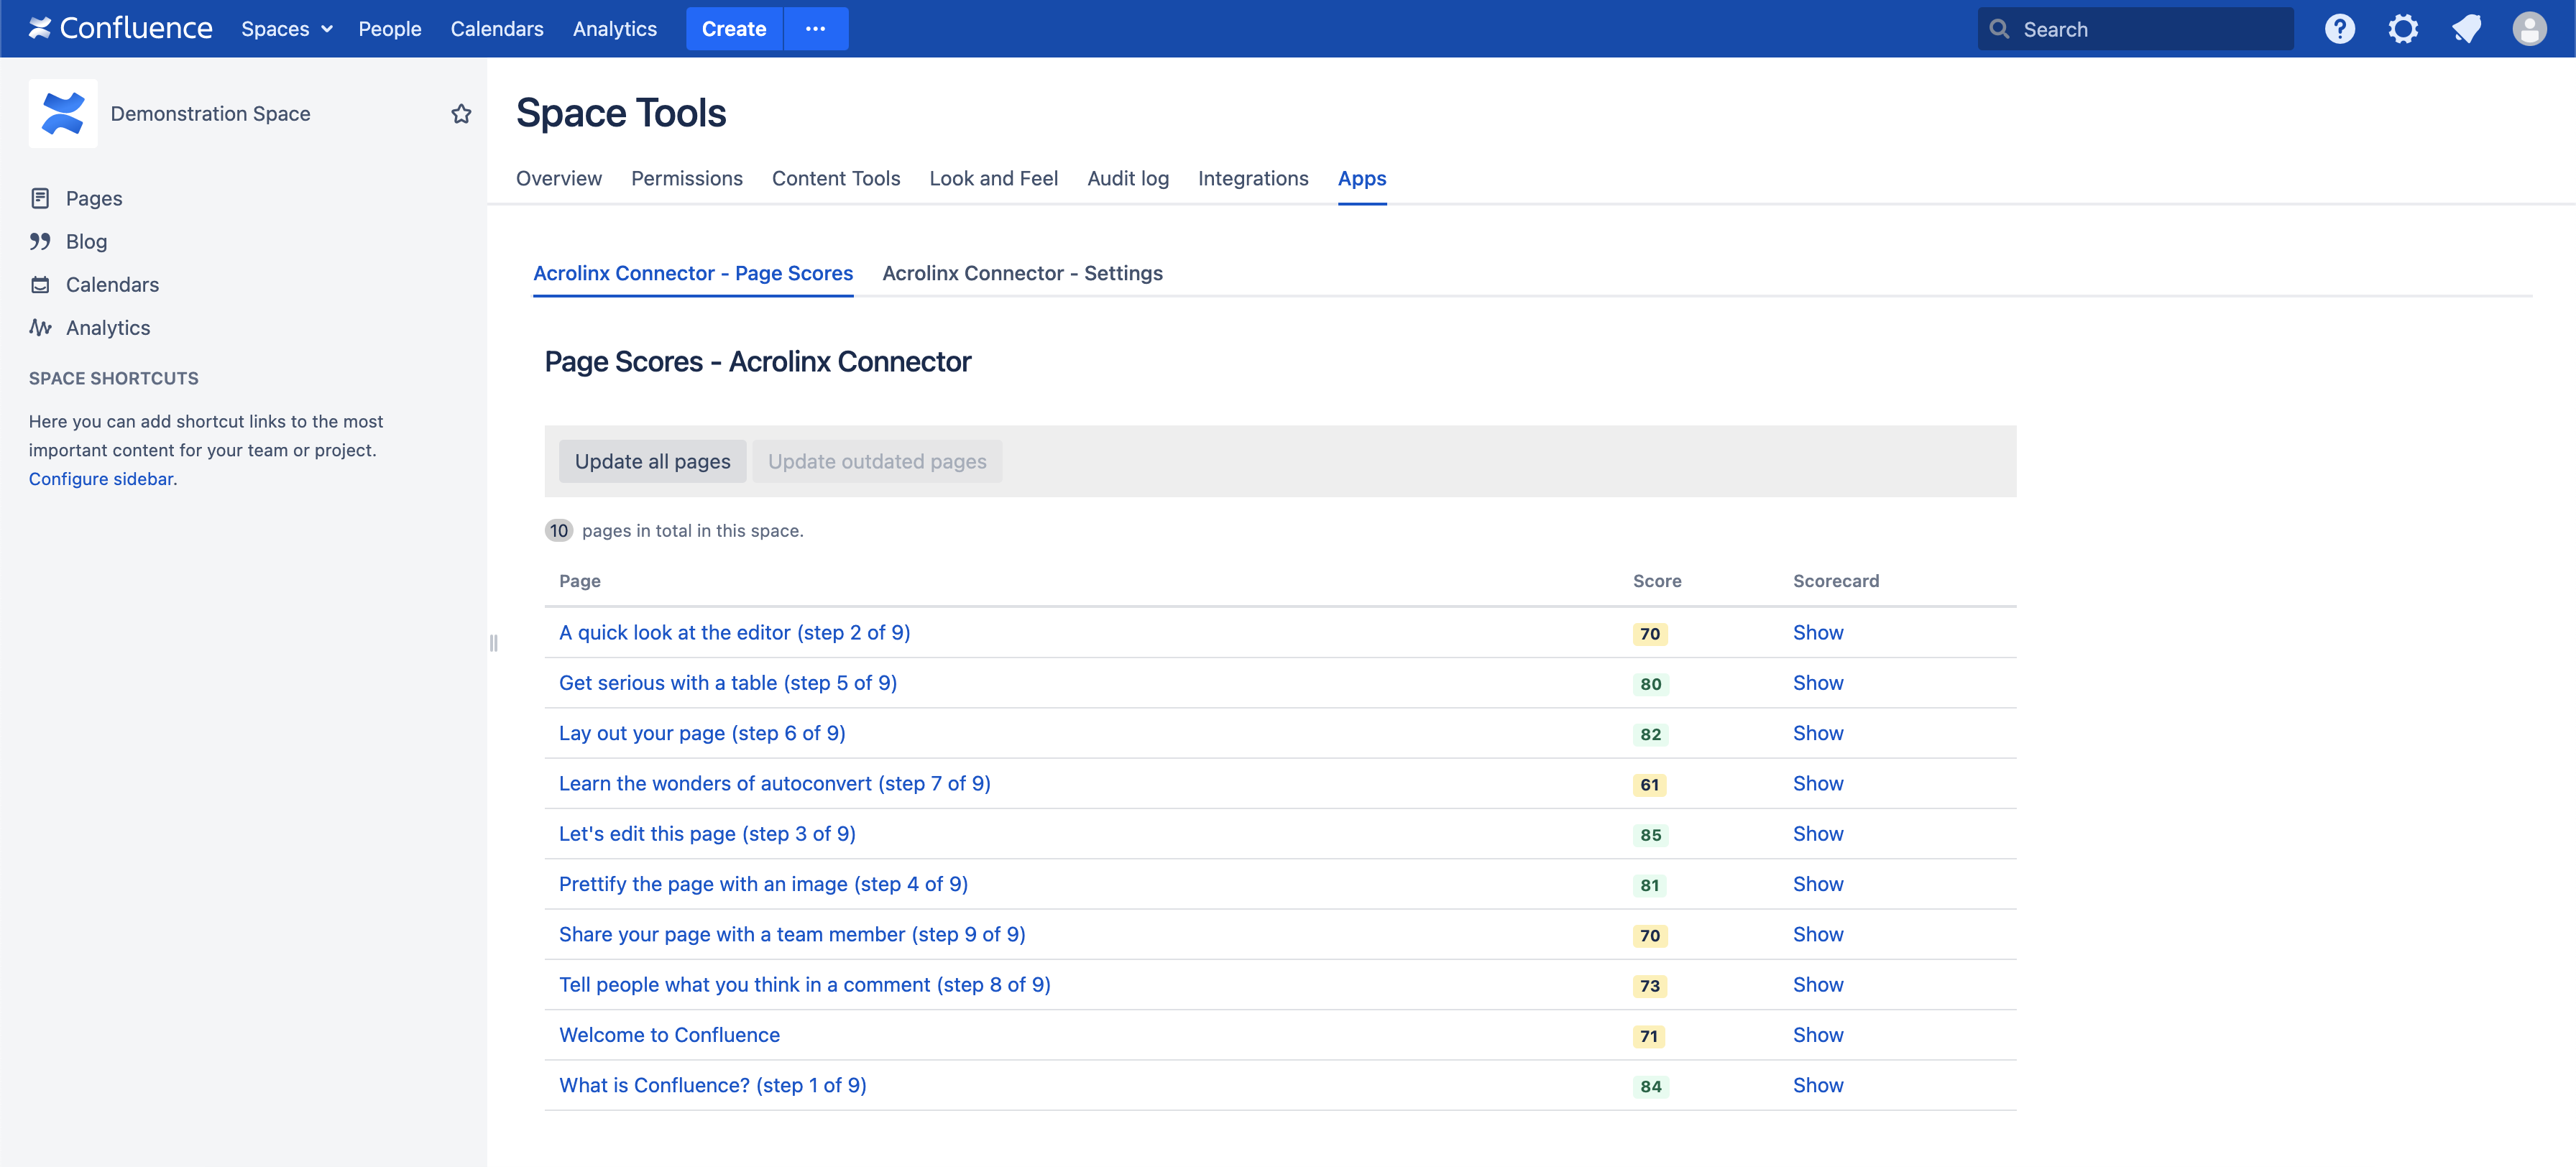Open Calendars in top navigation

[497, 29]
